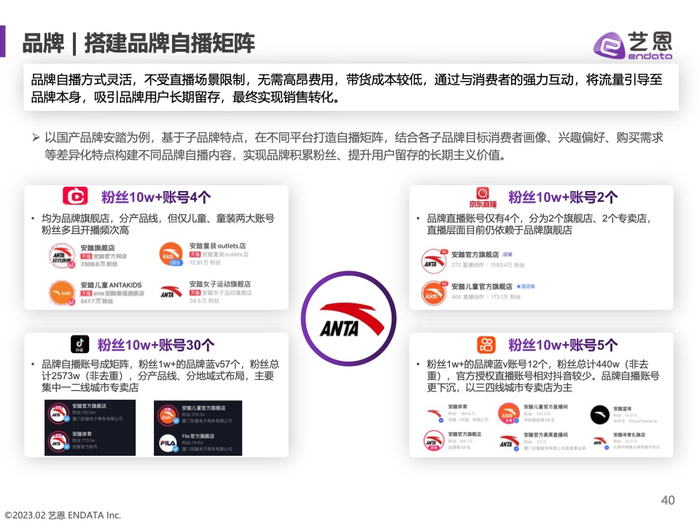The height and width of the screenshot is (525, 700).
Task: Click the JD 安踏官方旗舰店 avatar
Action: tap(433, 261)
